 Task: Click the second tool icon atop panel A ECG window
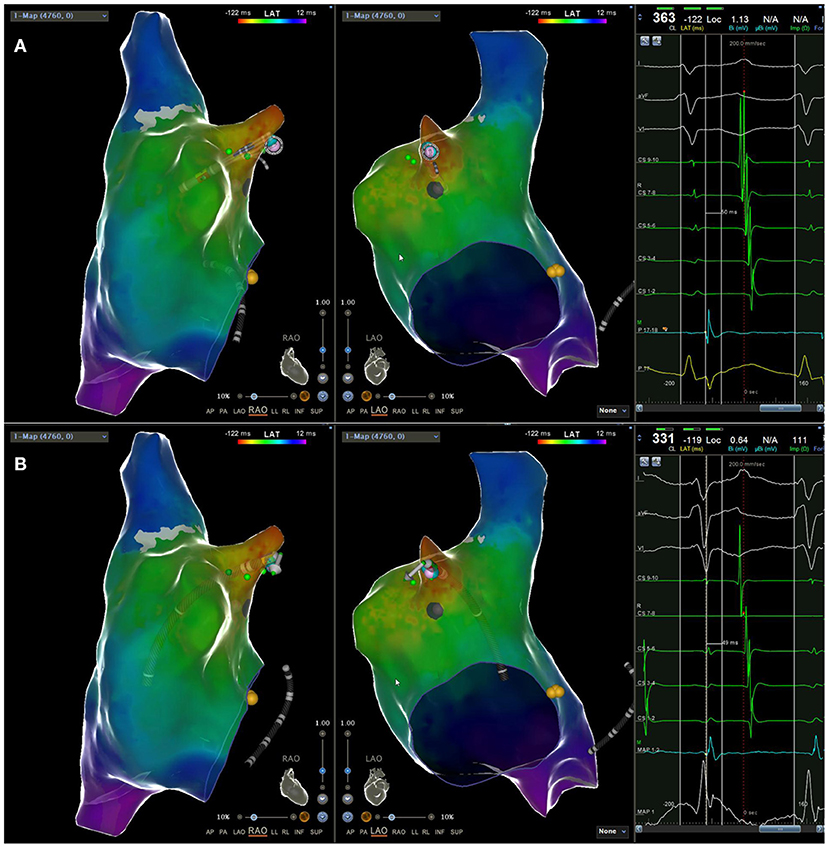[x=656, y=41]
